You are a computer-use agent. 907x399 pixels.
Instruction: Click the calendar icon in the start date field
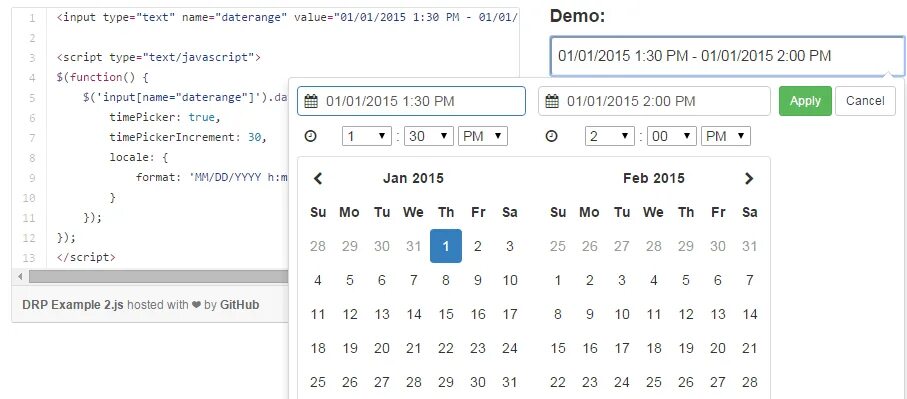[x=311, y=102]
